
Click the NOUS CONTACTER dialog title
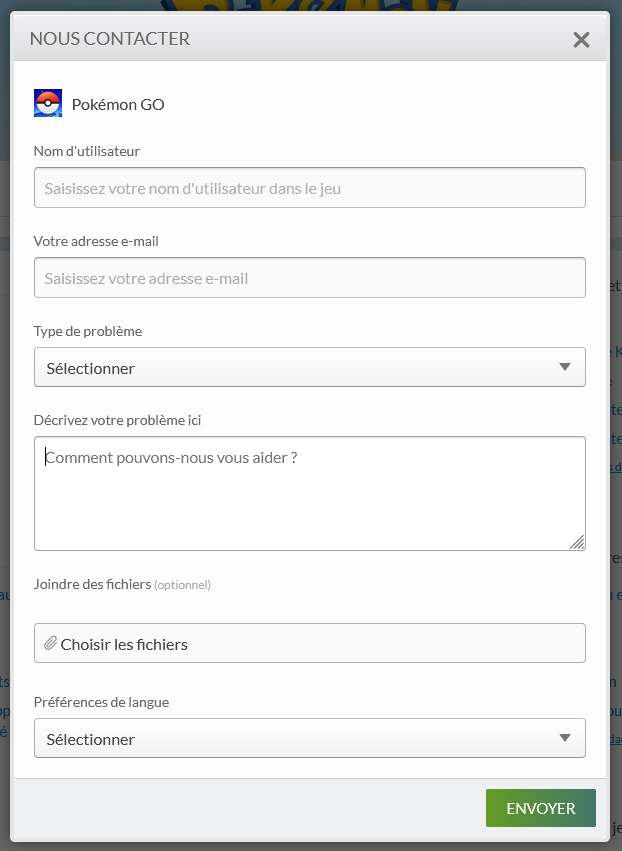tap(110, 39)
